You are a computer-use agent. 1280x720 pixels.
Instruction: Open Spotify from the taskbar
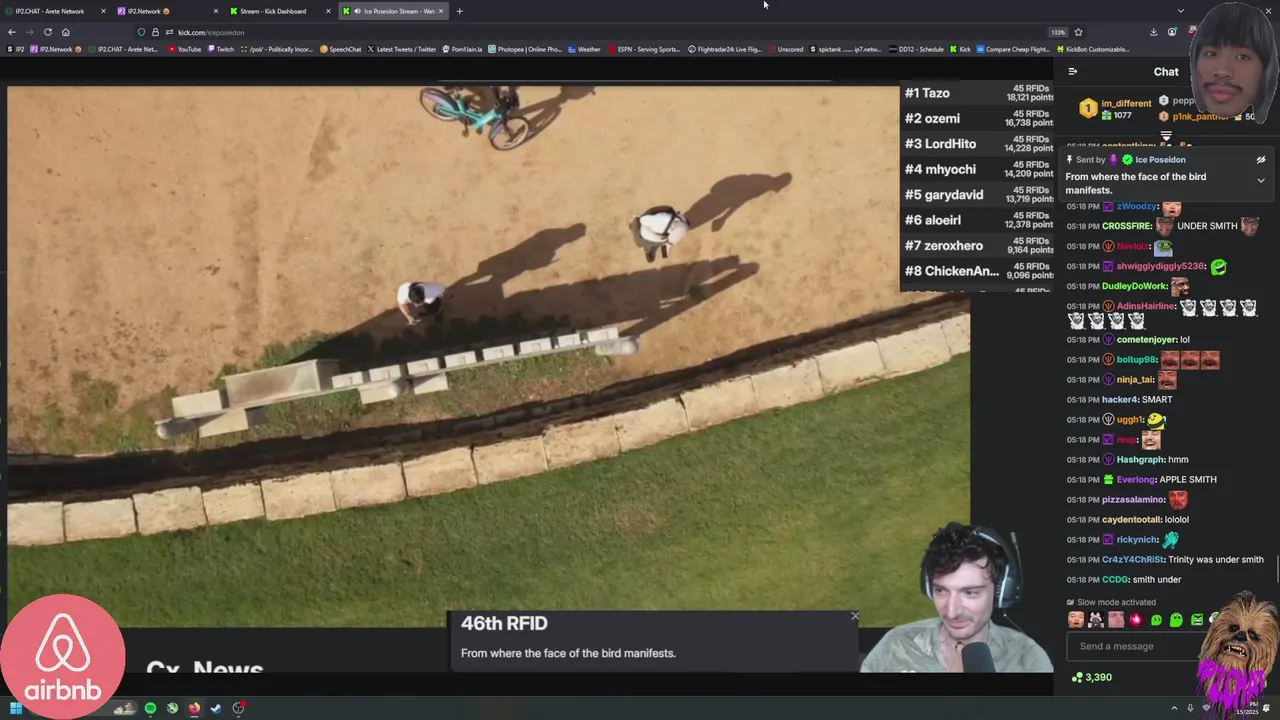[150, 708]
